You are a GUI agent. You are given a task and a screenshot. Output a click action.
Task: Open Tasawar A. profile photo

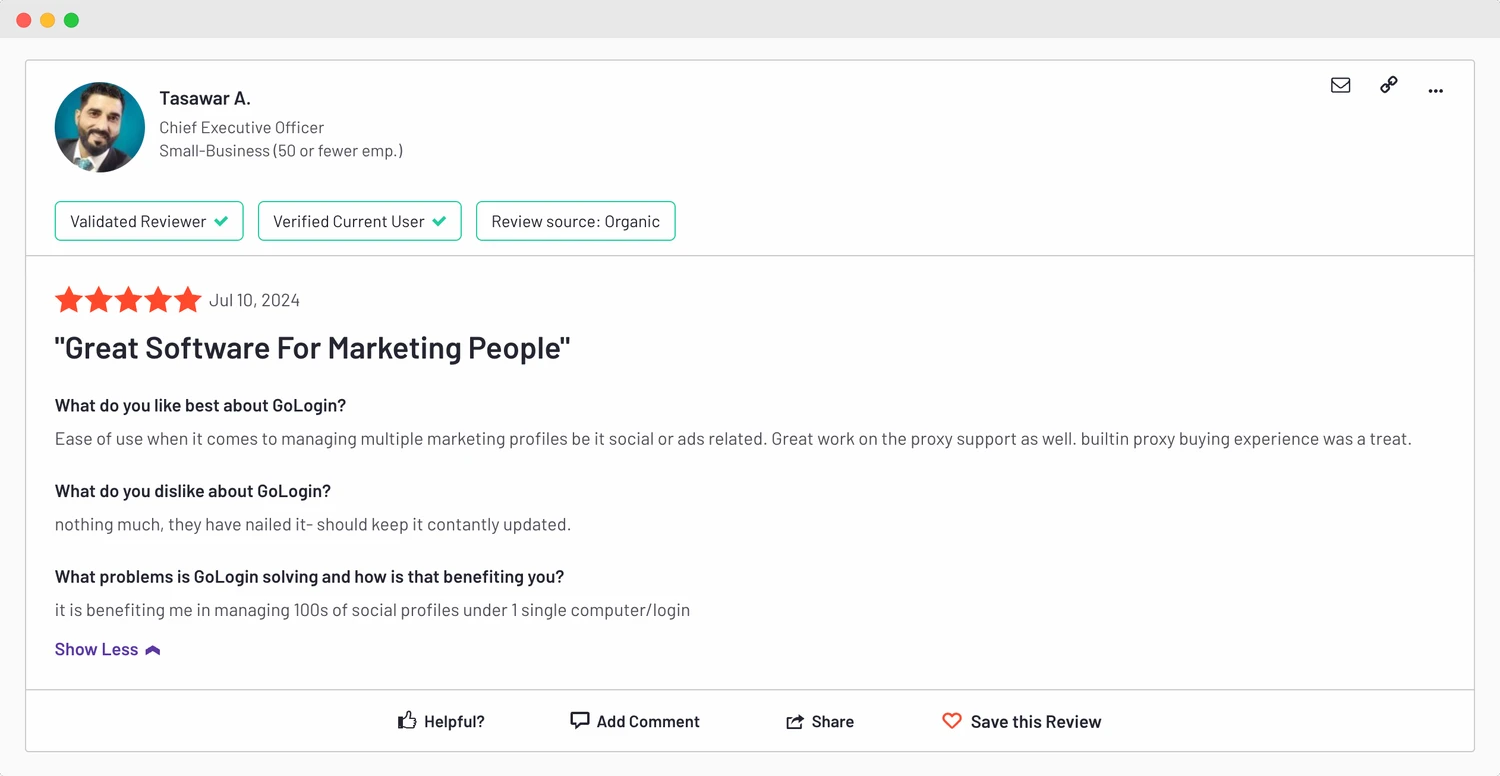click(x=100, y=127)
